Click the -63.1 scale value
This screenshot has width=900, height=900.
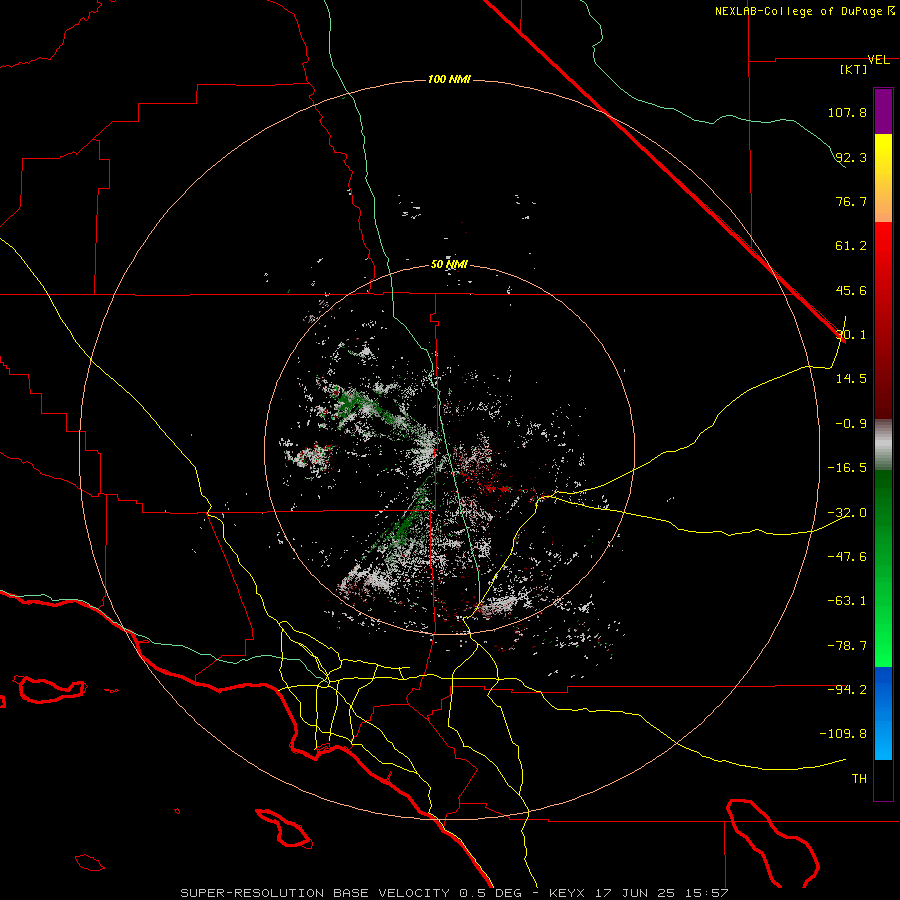coord(847,601)
